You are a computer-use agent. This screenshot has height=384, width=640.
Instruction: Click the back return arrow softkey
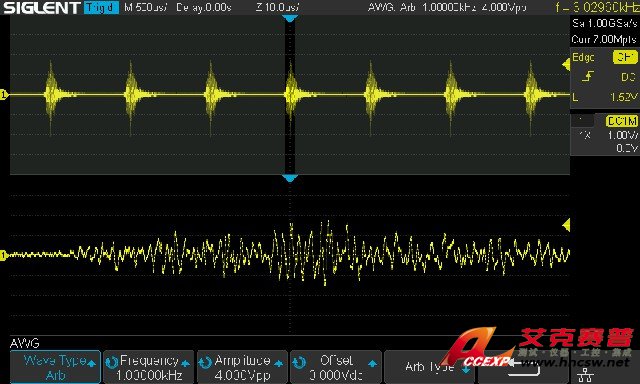click(x=524, y=367)
